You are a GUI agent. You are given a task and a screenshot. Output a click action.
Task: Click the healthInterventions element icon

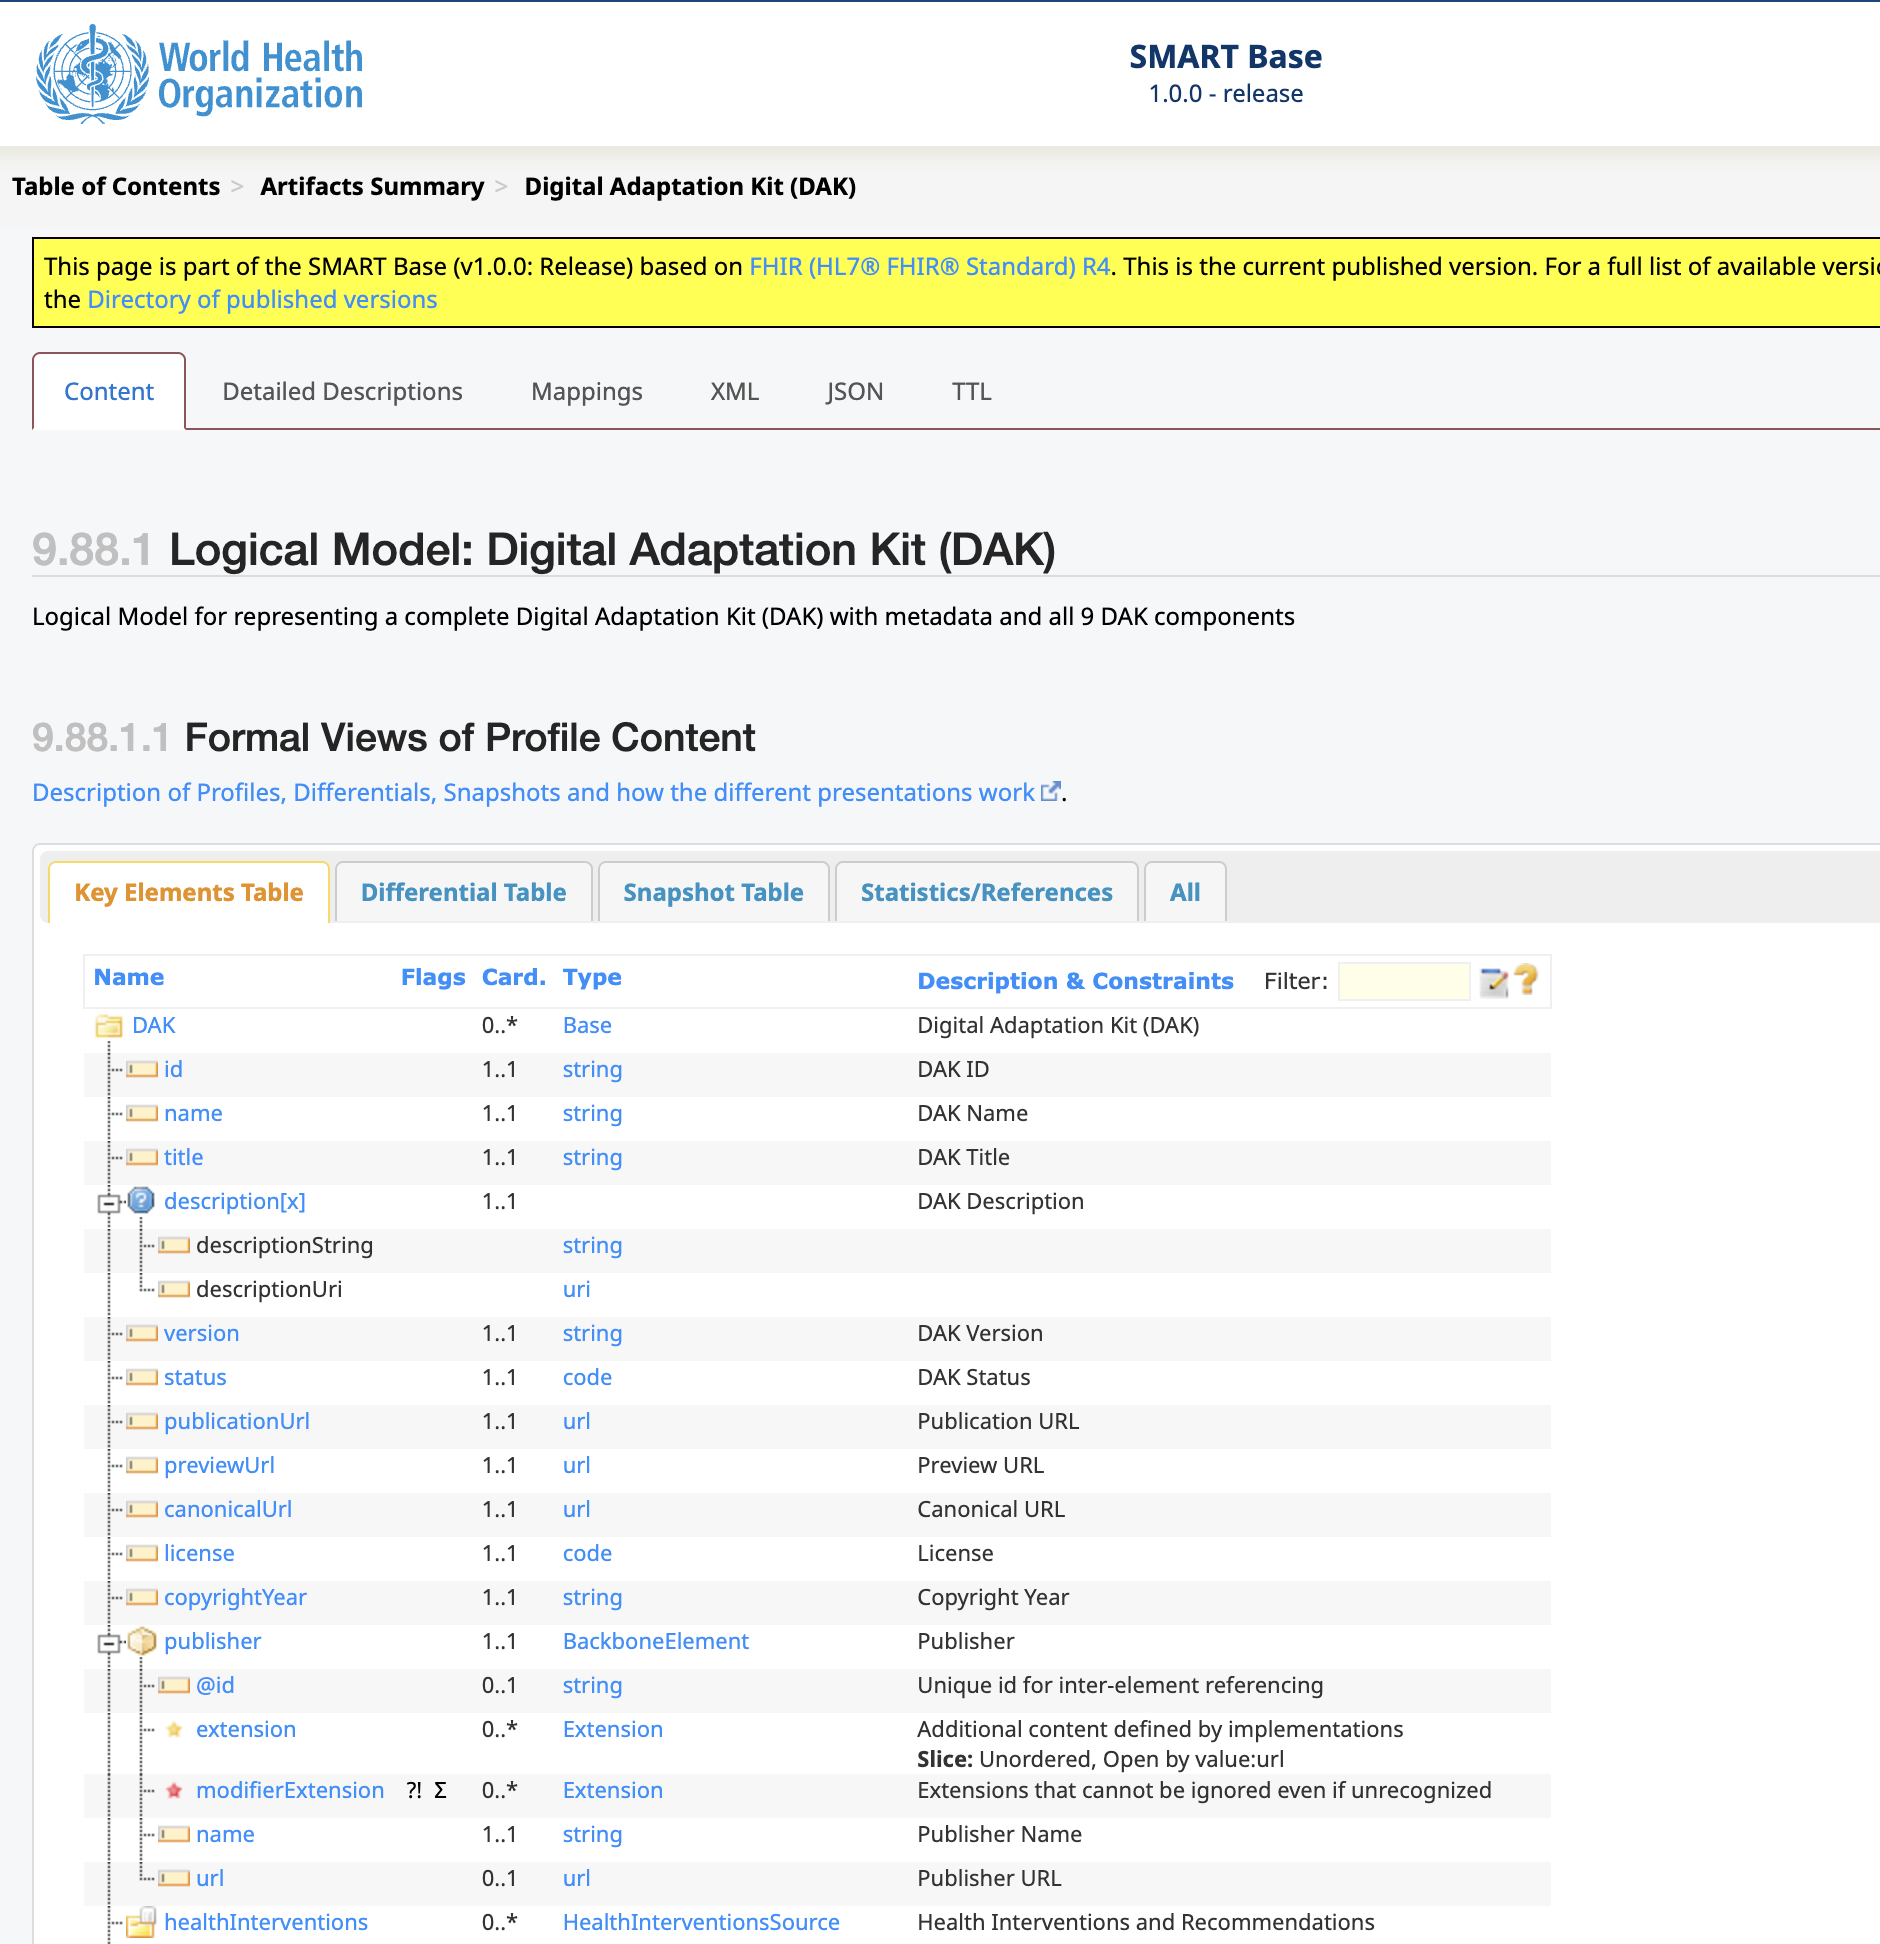click(x=142, y=1922)
